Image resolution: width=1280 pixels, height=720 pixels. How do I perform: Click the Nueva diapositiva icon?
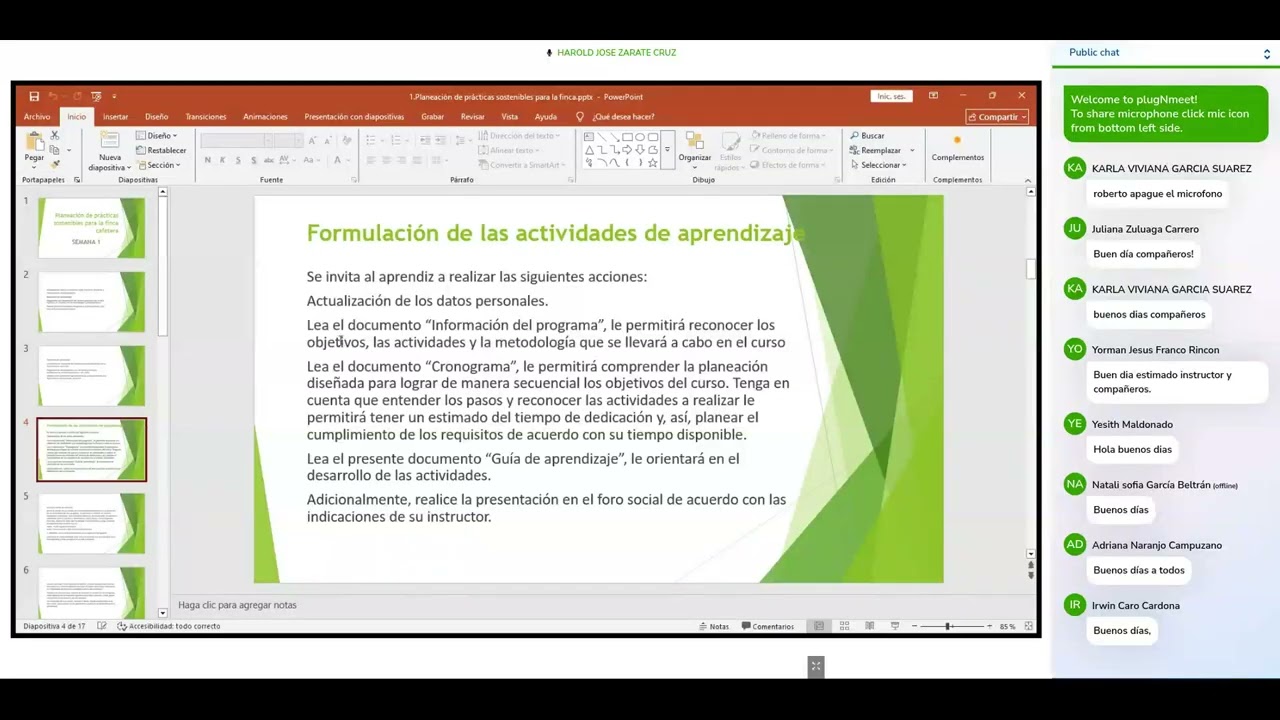[x=109, y=141]
